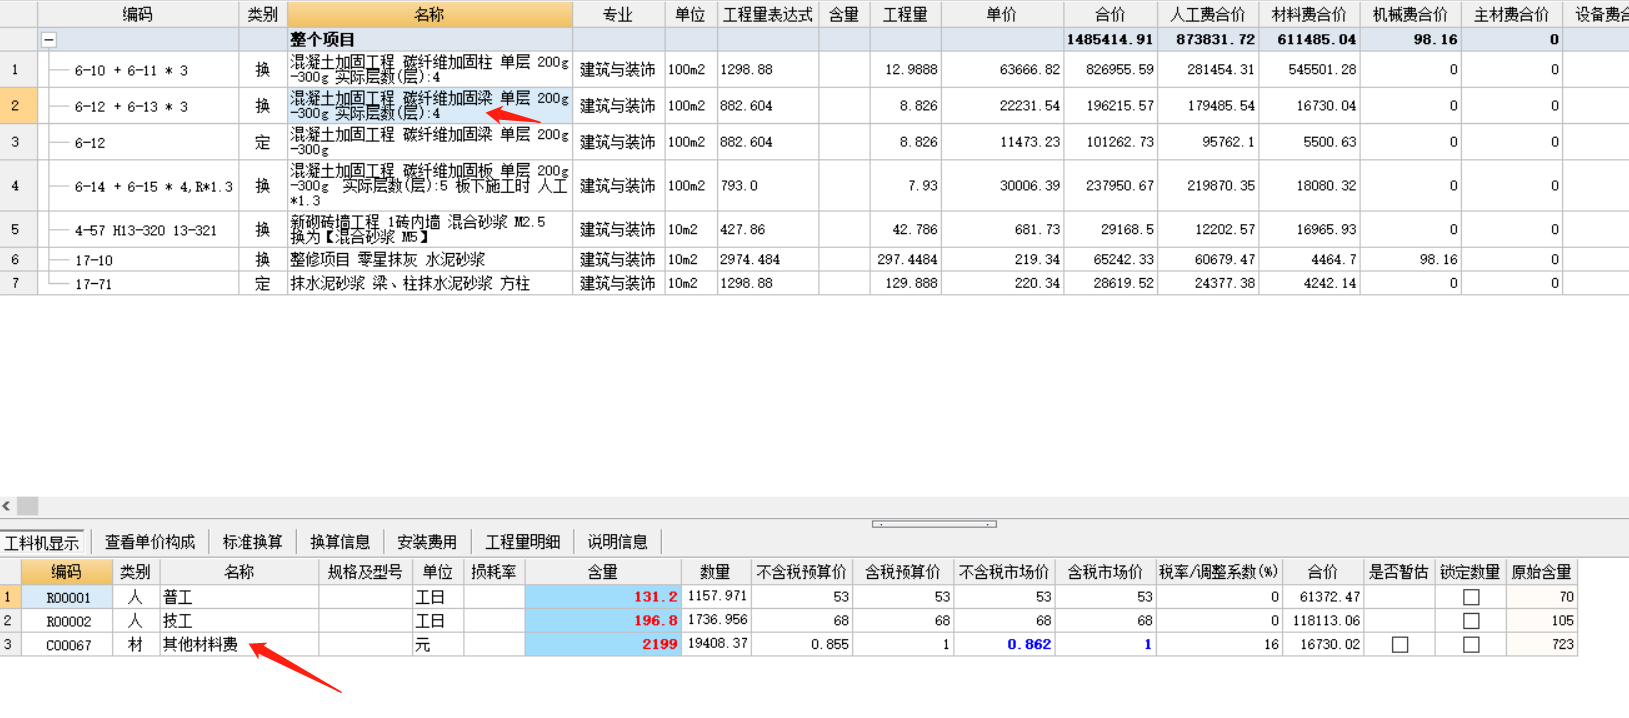Click the 人工费合价 column header

click(x=1208, y=14)
